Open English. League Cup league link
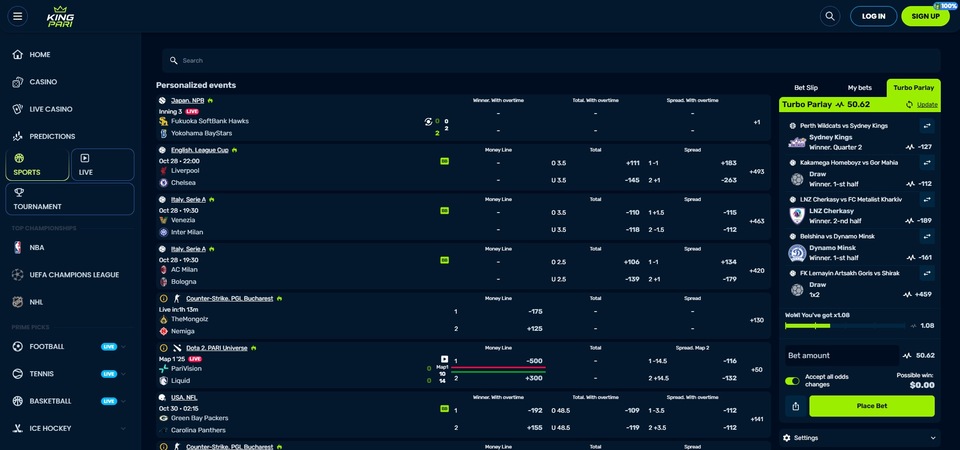This screenshot has width=960, height=450. click(x=200, y=150)
